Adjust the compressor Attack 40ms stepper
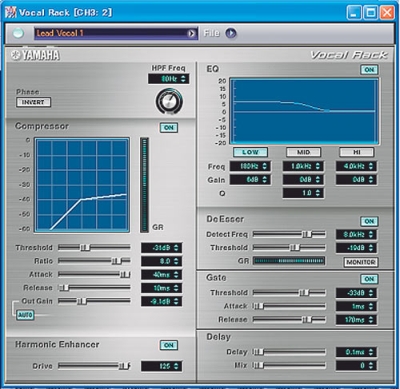This screenshot has height=389, width=400. (x=176, y=275)
